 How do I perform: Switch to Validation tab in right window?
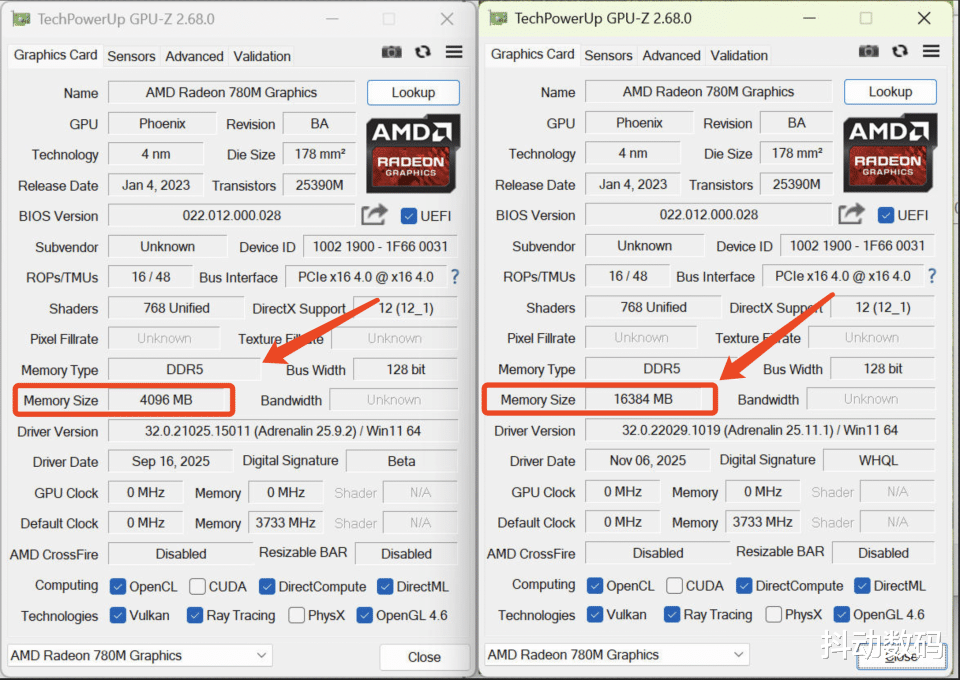pos(739,56)
